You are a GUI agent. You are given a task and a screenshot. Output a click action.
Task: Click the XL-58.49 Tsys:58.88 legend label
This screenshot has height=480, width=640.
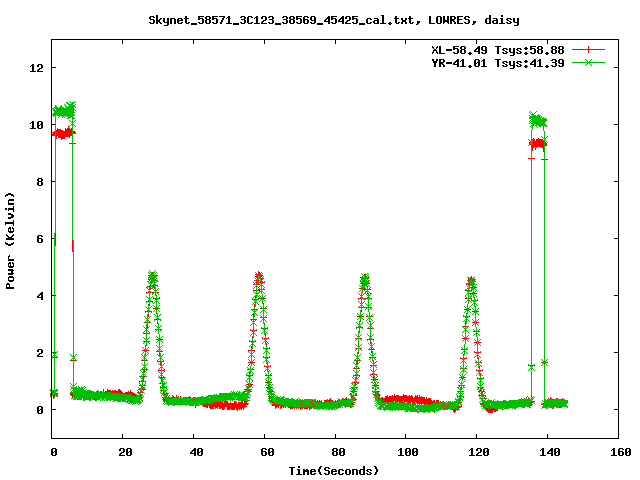[498, 50]
